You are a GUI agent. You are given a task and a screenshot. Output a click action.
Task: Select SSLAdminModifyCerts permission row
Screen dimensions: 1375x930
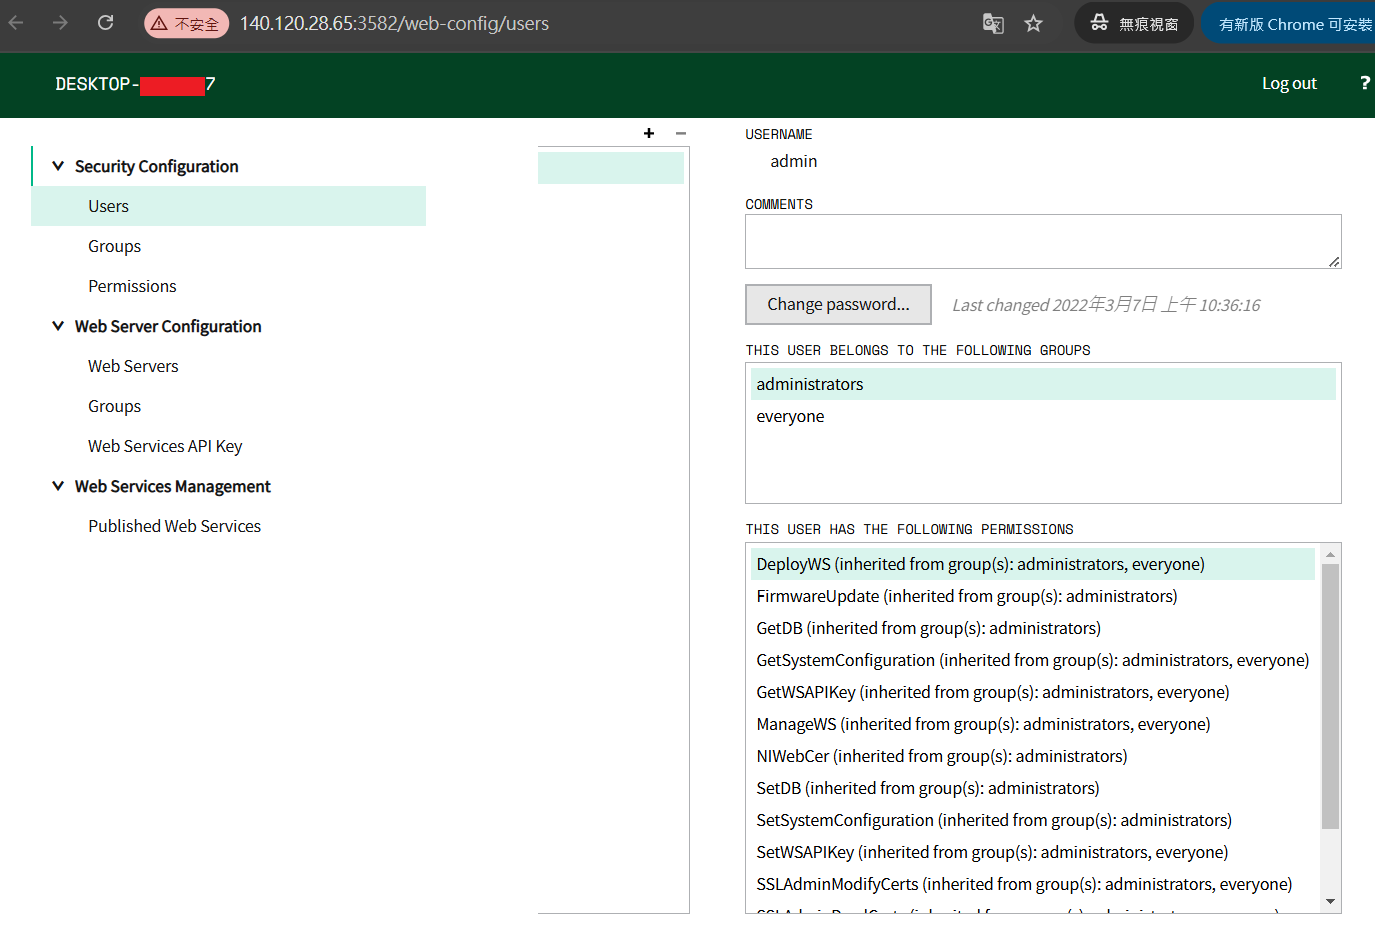click(x=1033, y=884)
